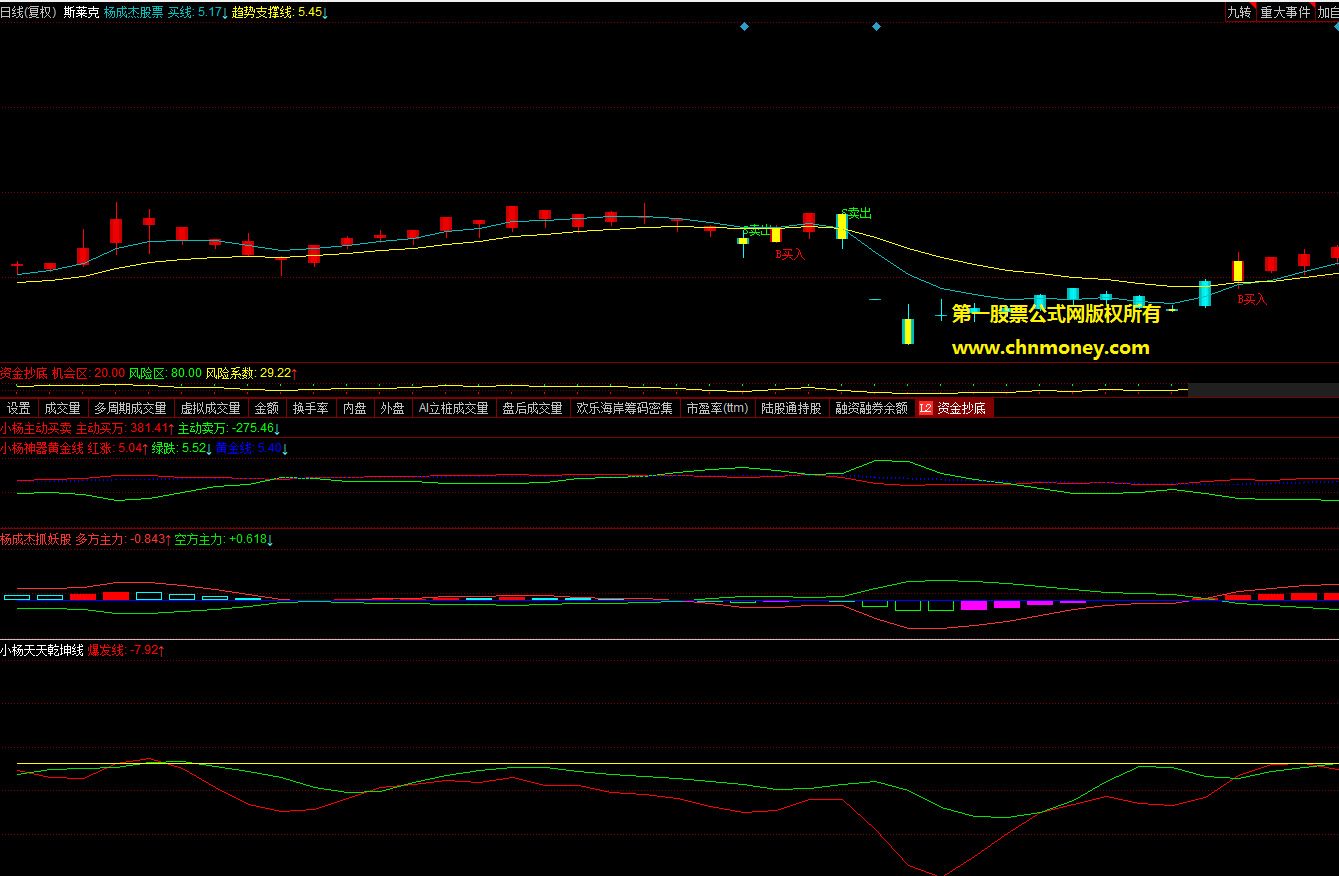Select the 外盘 tab
The image size is (1339, 876).
click(x=392, y=408)
